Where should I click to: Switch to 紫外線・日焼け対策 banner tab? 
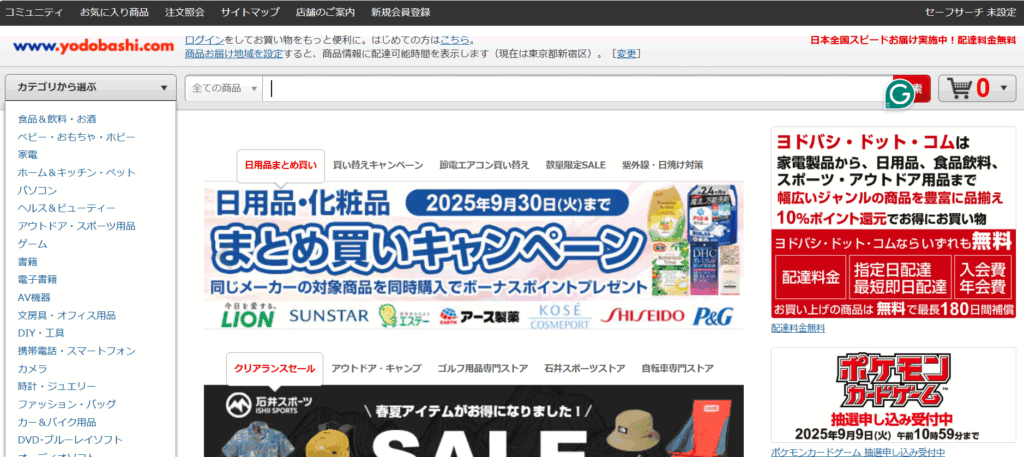pyautogui.click(x=663, y=165)
